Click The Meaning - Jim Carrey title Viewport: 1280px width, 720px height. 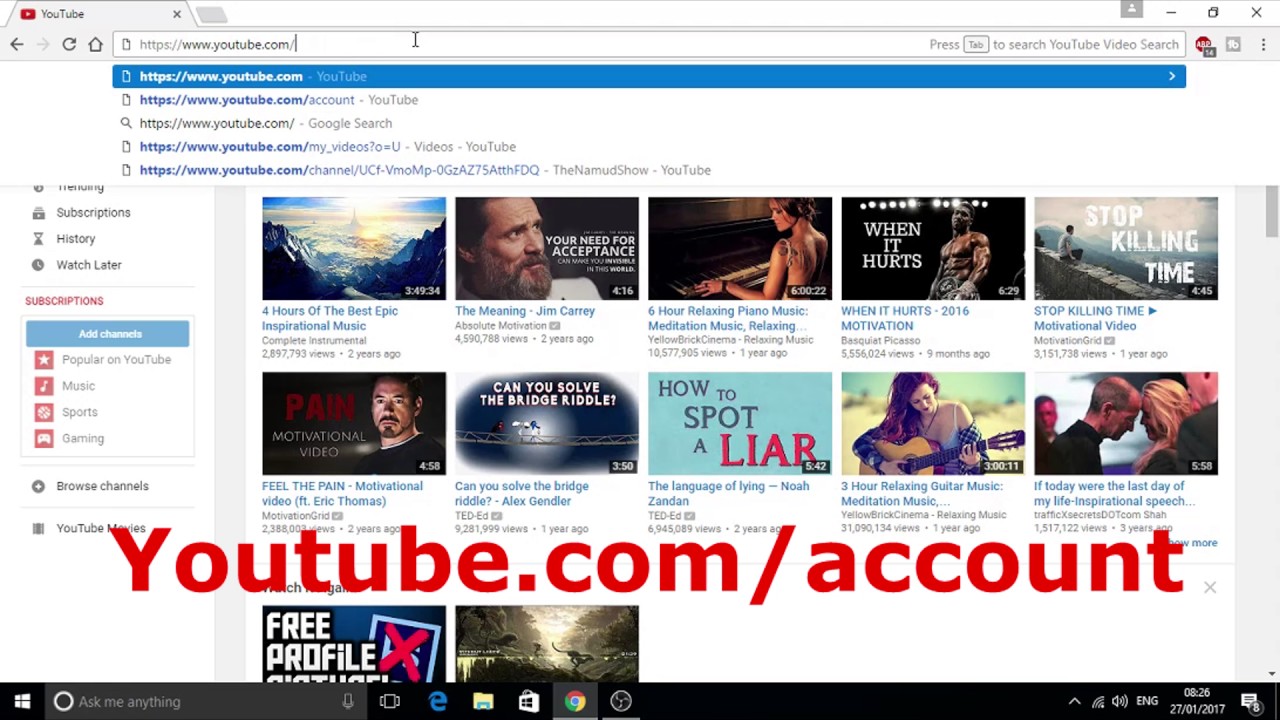click(525, 311)
